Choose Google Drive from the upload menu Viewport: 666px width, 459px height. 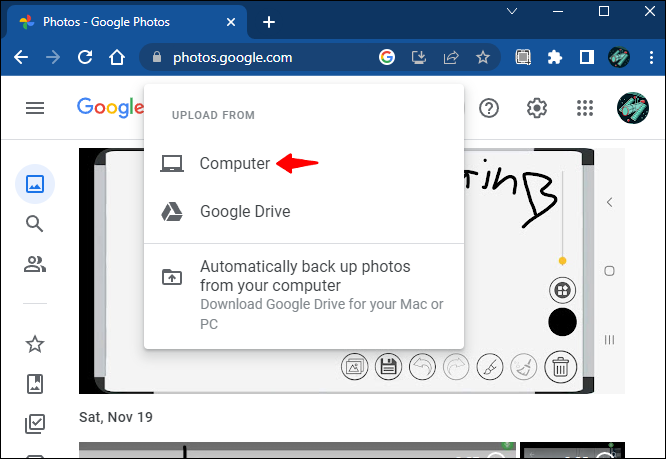tap(304, 211)
